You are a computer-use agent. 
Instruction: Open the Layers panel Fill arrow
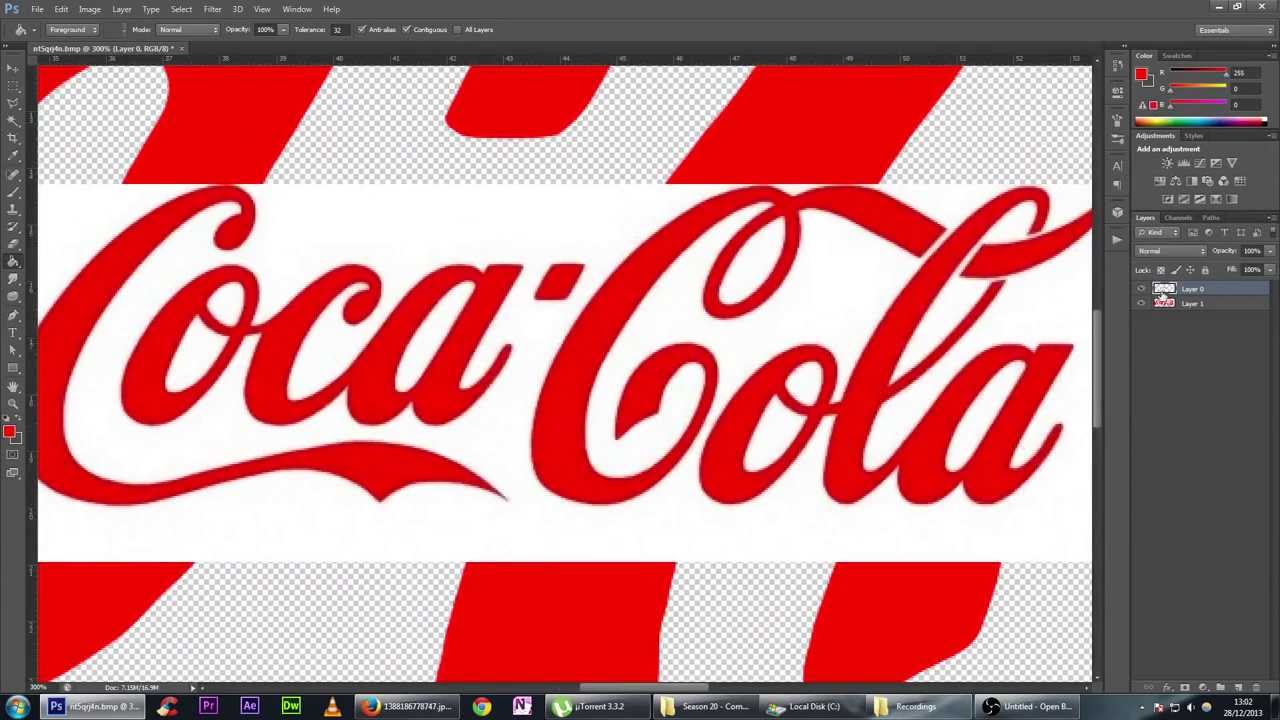(x=1270, y=270)
